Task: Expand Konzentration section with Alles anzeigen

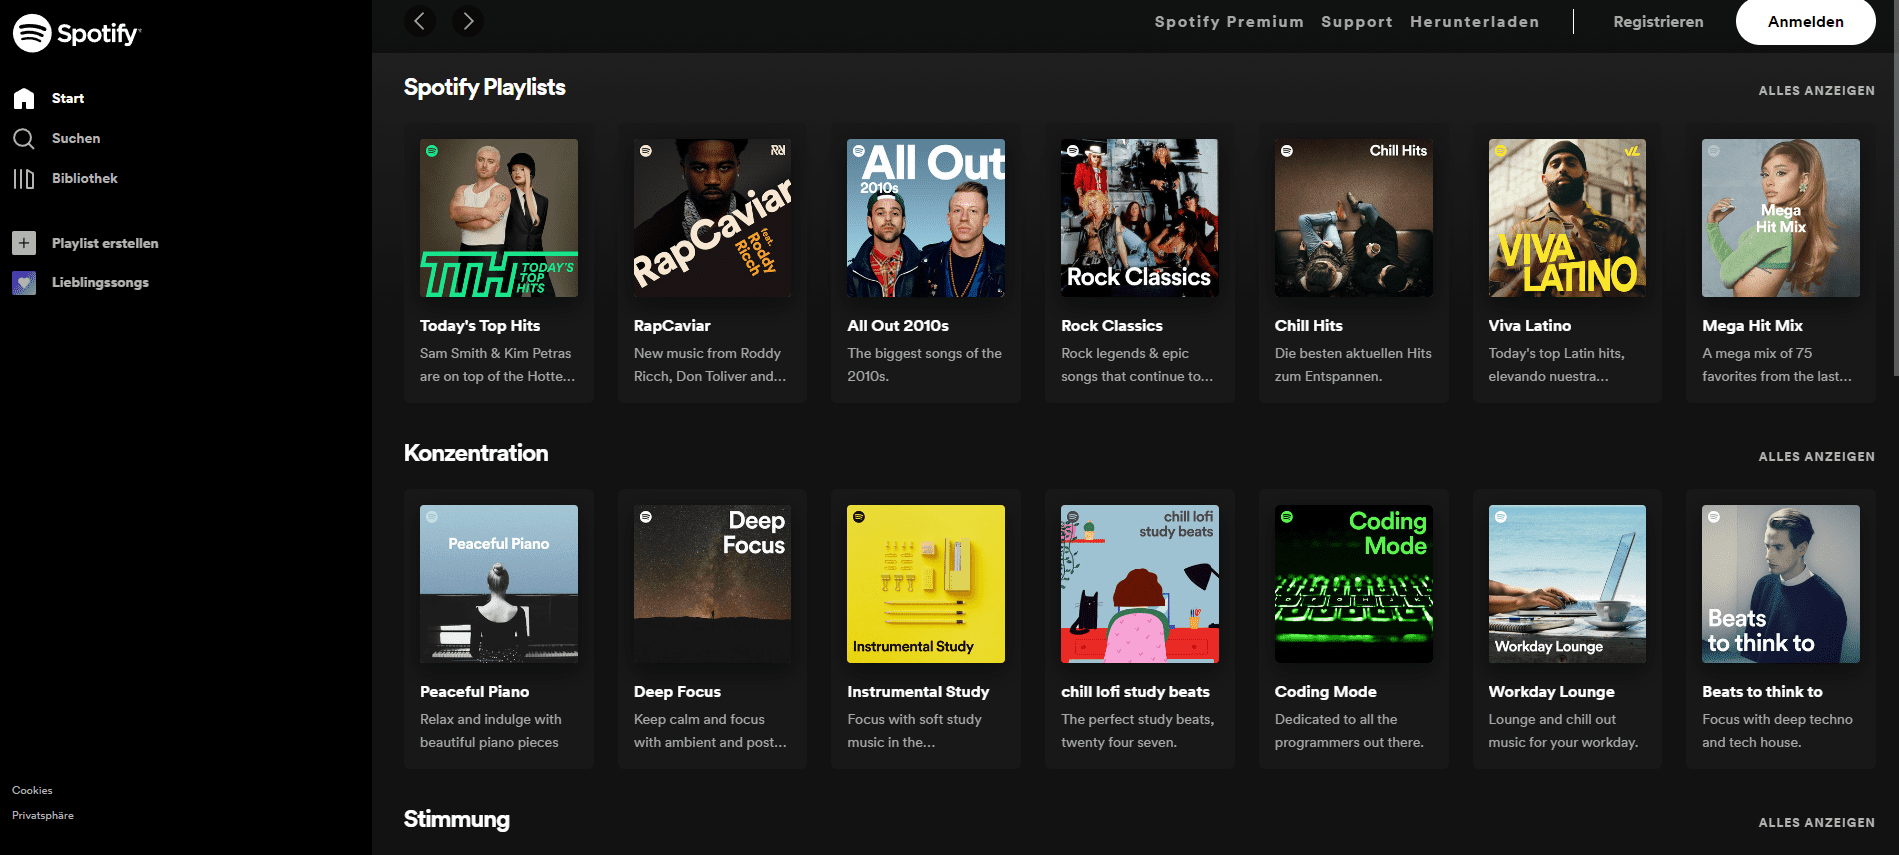Action: coord(1816,456)
